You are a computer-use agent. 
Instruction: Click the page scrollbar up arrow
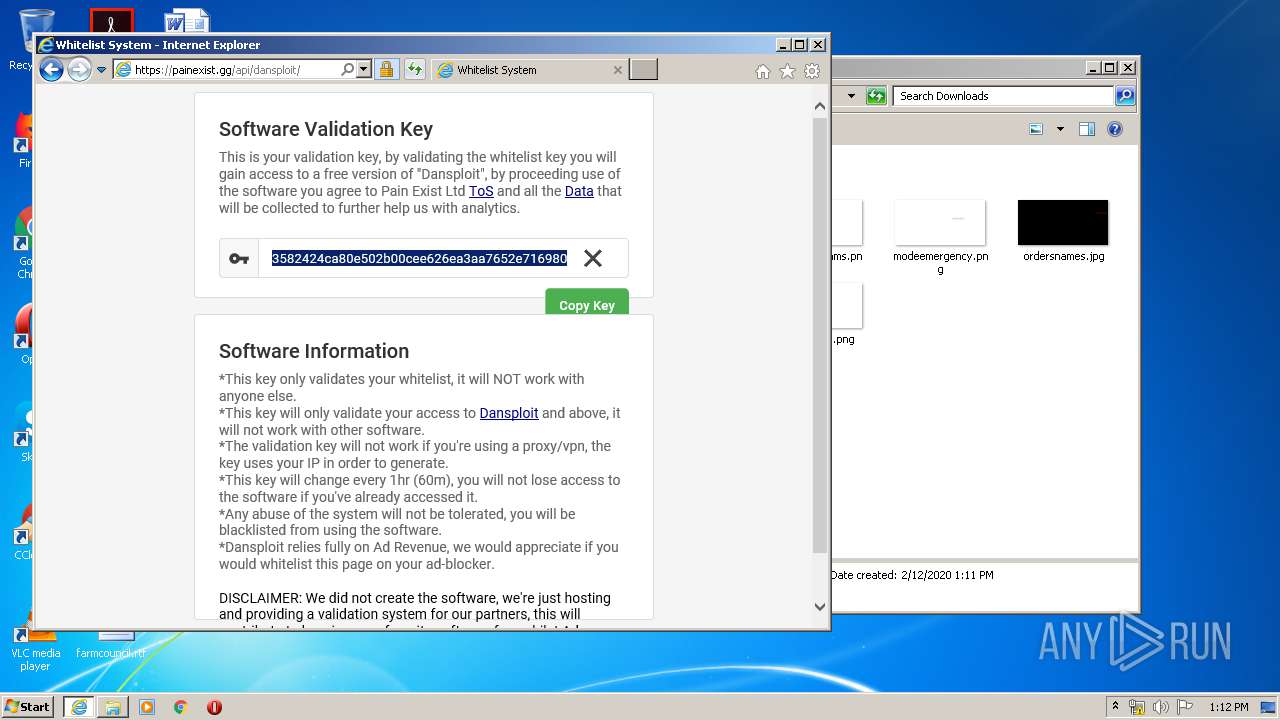click(x=820, y=106)
